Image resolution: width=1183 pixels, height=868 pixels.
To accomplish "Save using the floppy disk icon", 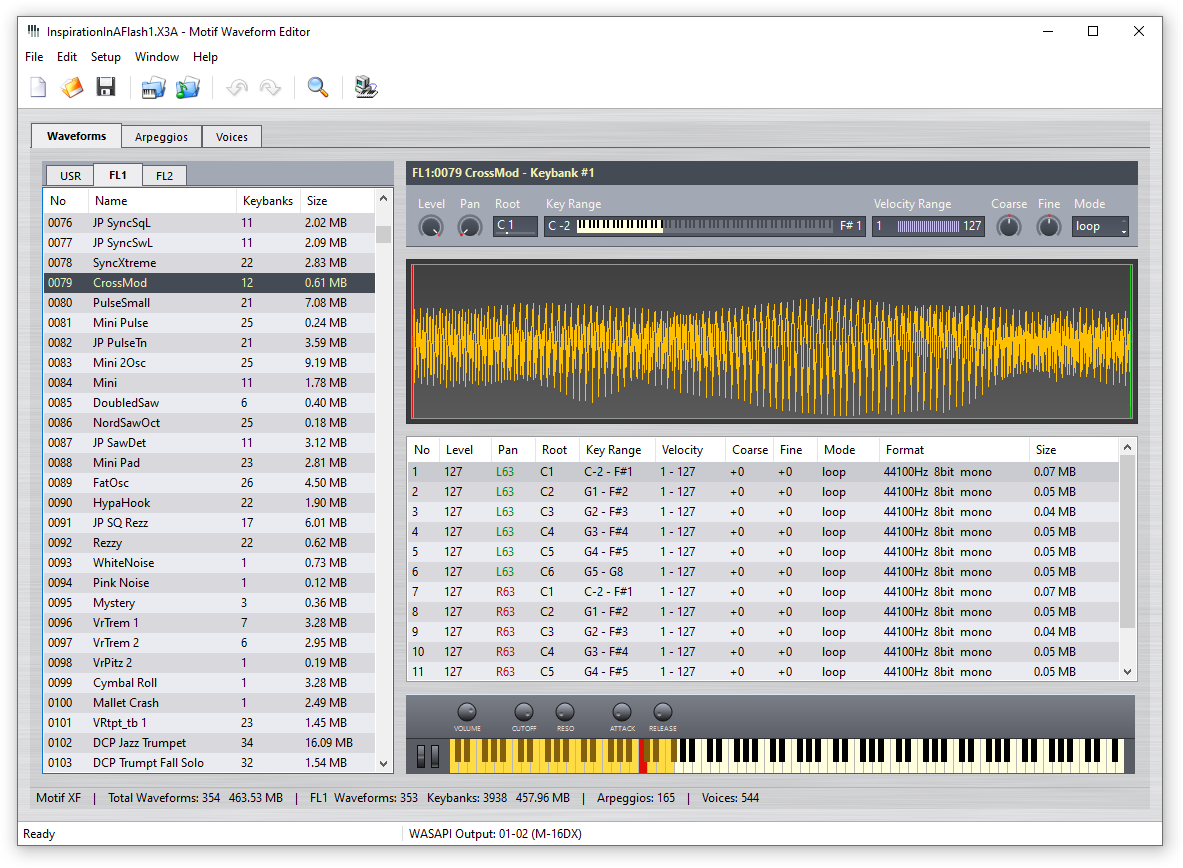I will pos(106,88).
